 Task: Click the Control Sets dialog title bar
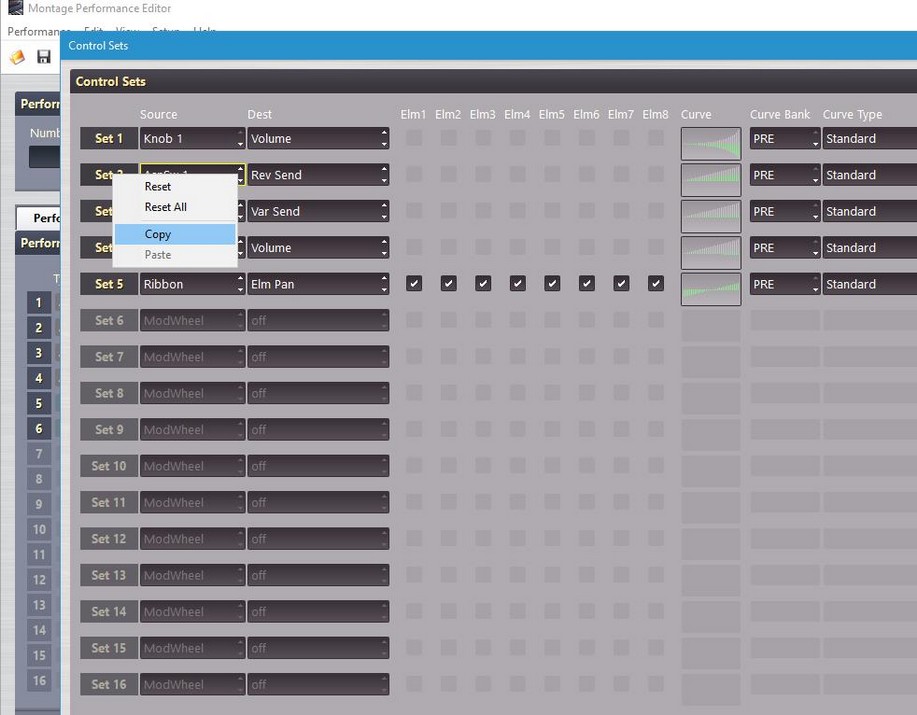click(488, 46)
